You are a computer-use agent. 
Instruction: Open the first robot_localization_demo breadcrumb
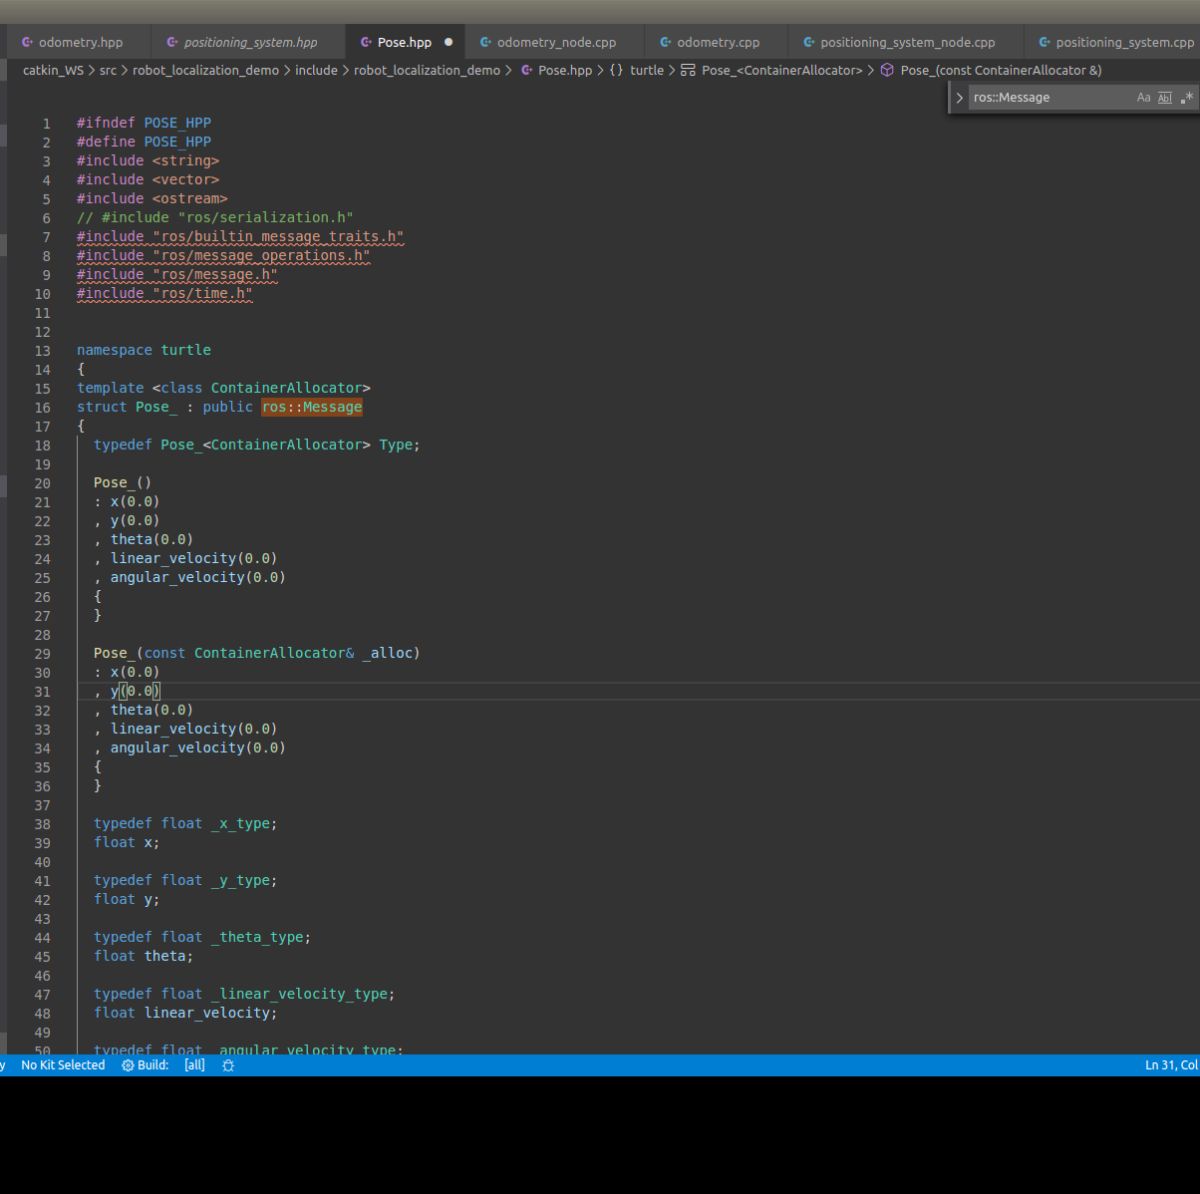(x=206, y=70)
